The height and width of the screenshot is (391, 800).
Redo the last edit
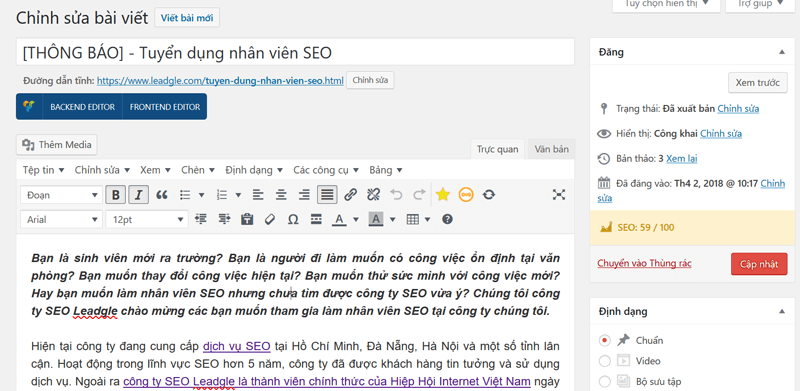(419, 194)
